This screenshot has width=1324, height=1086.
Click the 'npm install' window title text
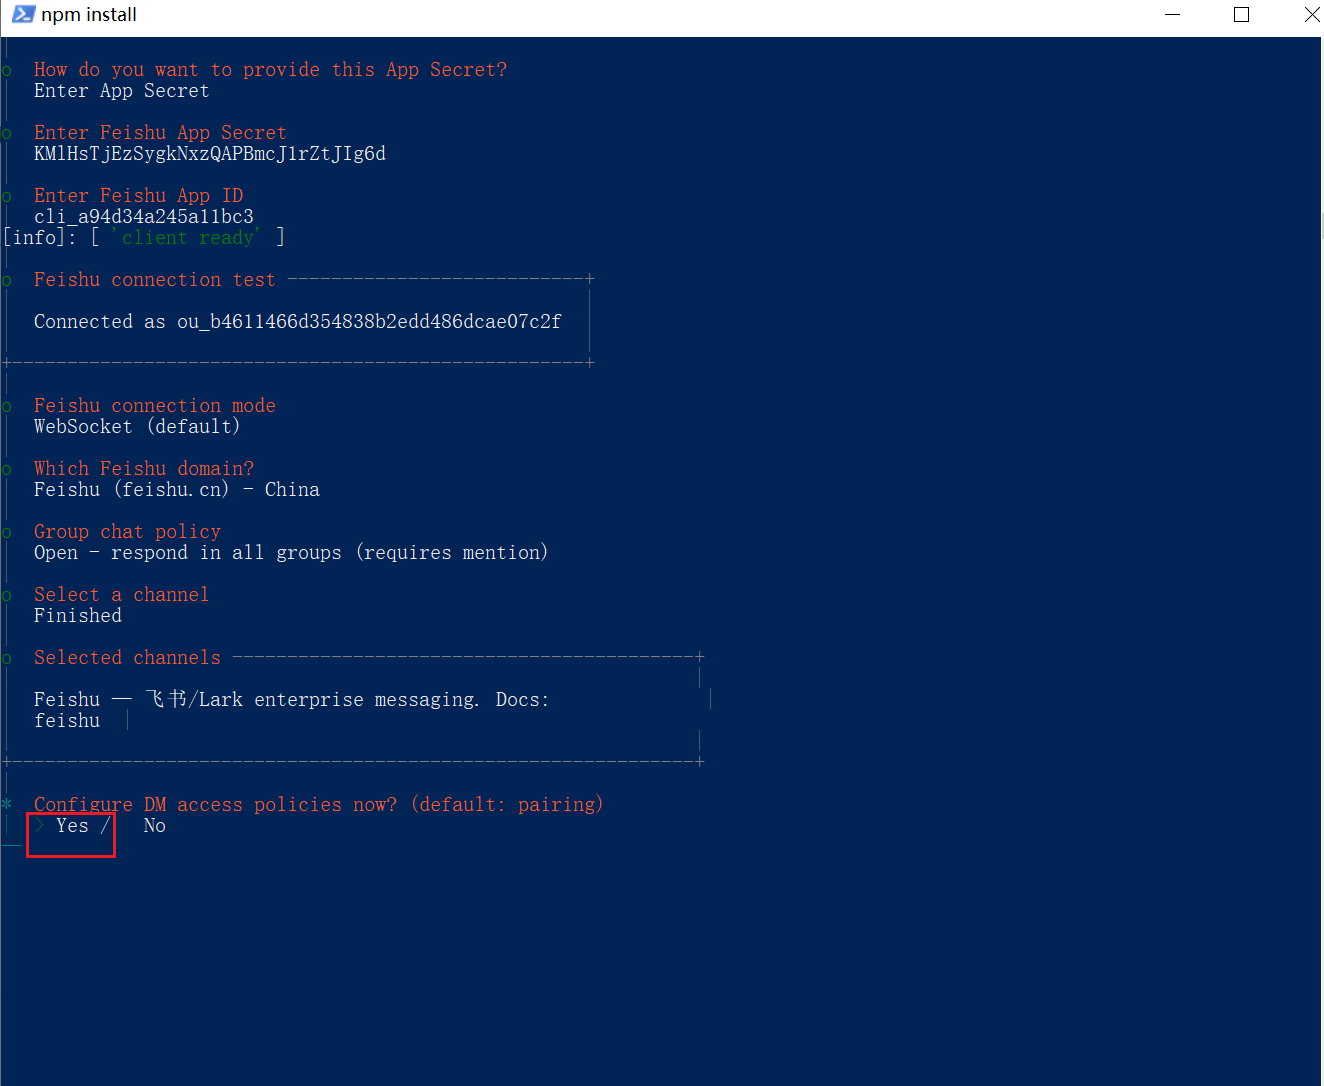89,15
